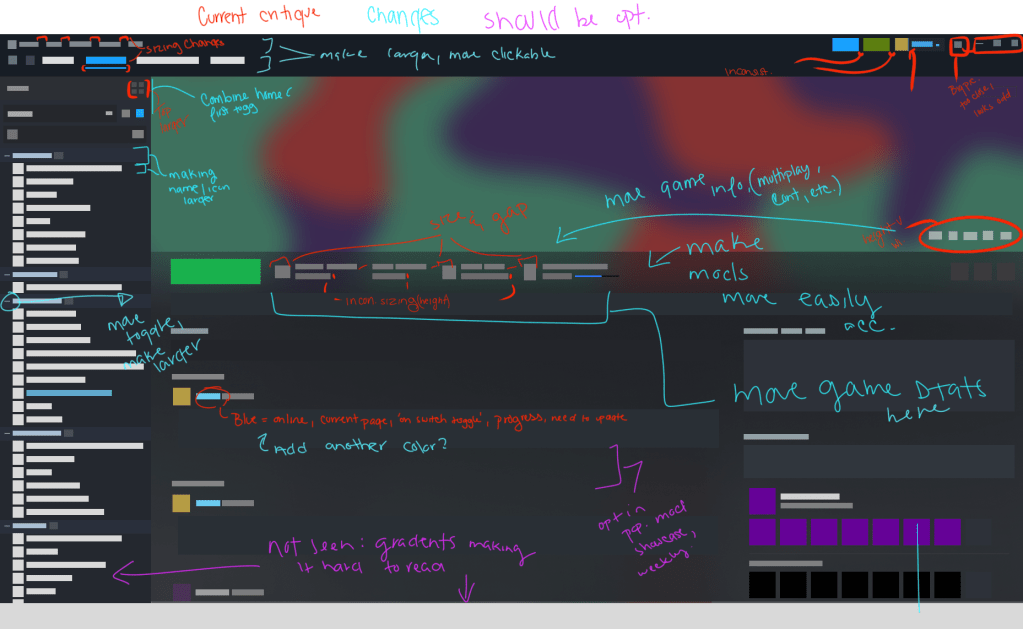Collapse the first game category in sidebar
Image resolution: width=1023 pixels, height=629 pixels.
point(7,156)
